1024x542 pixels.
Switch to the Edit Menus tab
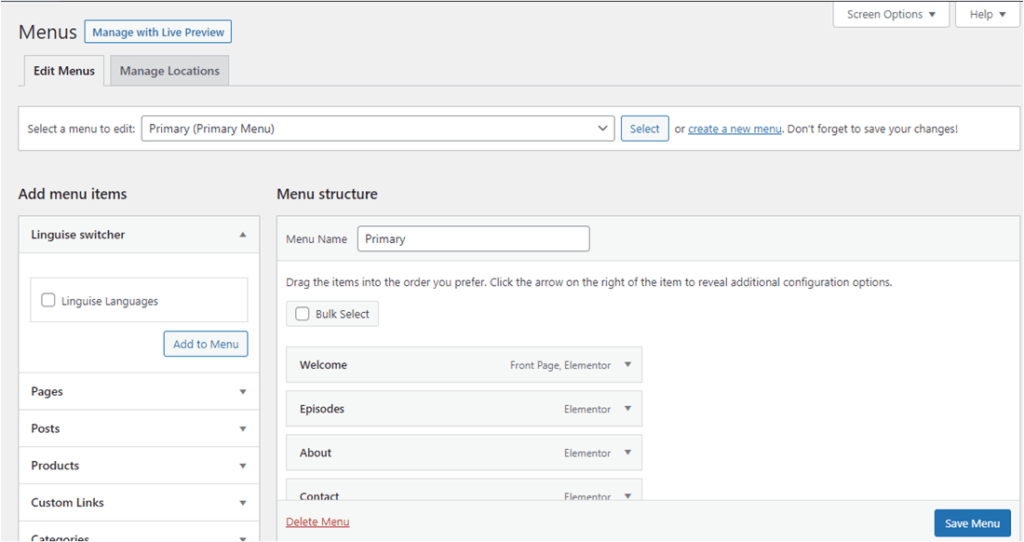pyautogui.click(x=64, y=71)
